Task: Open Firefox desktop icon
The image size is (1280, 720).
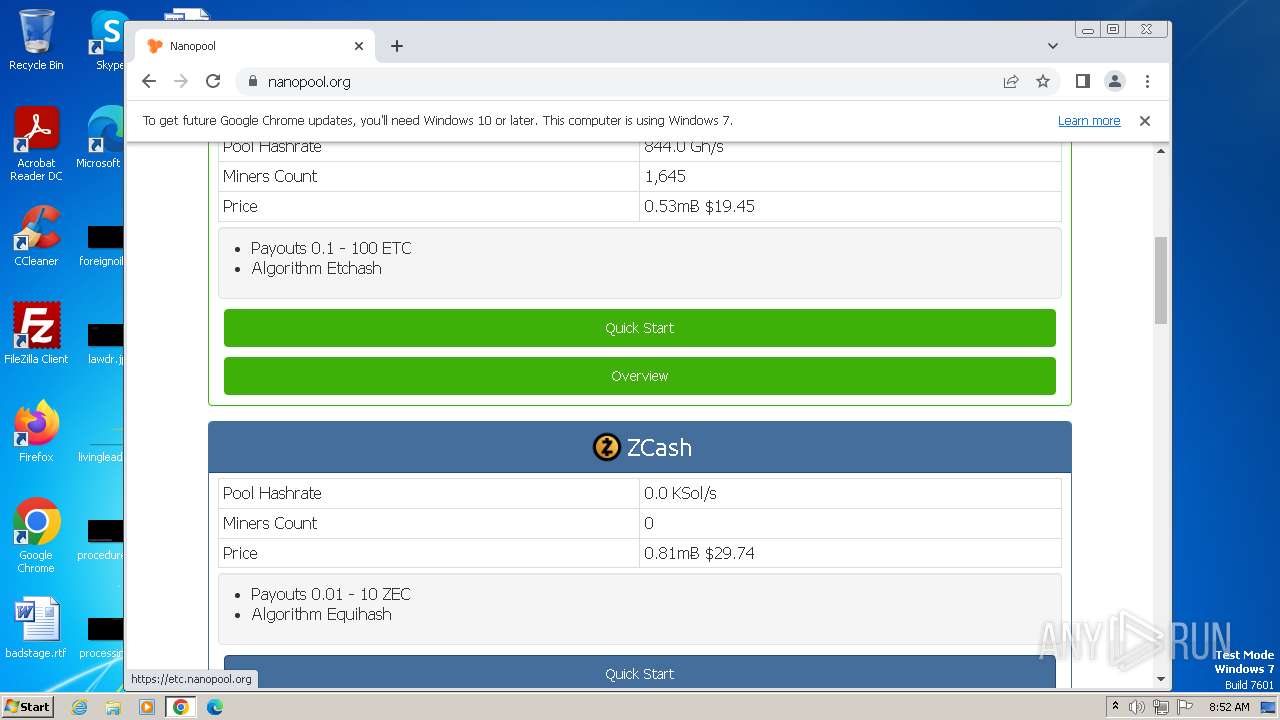Action: 36,432
